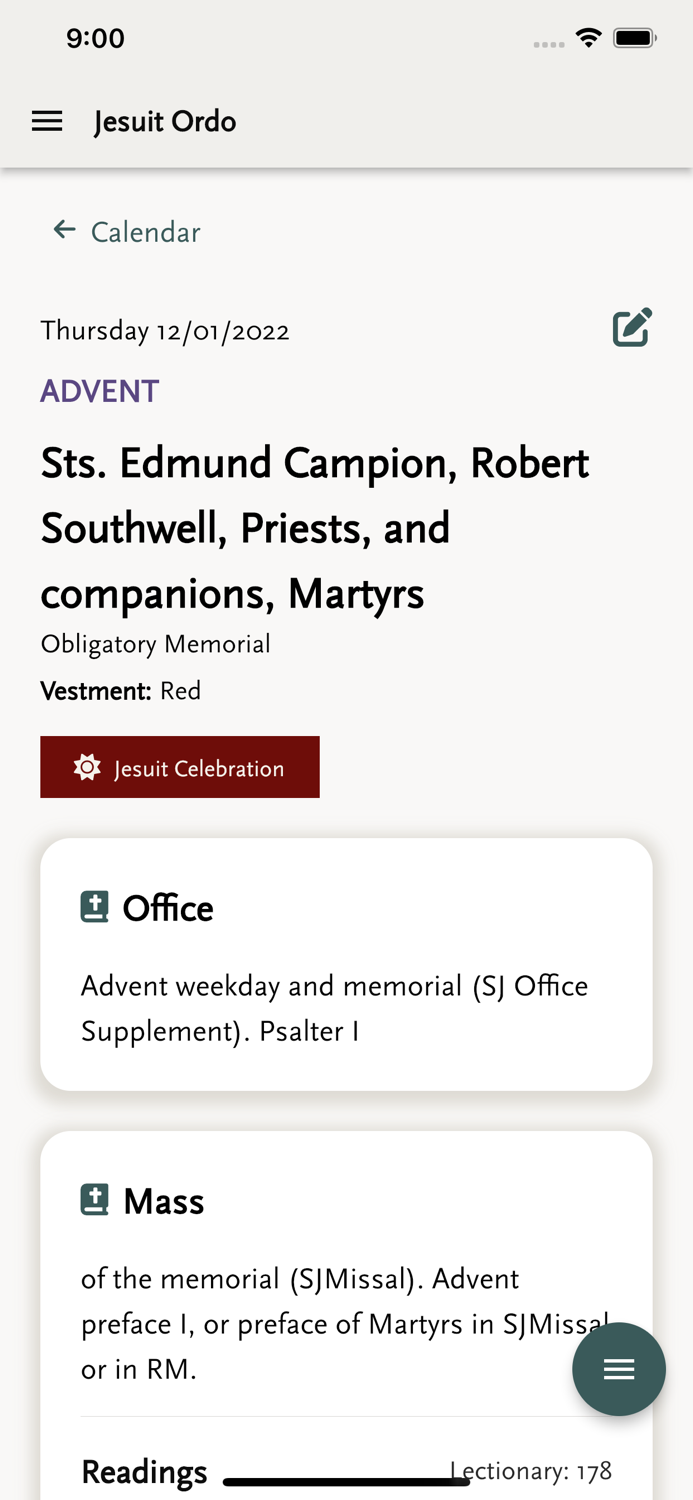Tap the Jesuit Ordo title
Screen dimensions: 693x1500
164,121
